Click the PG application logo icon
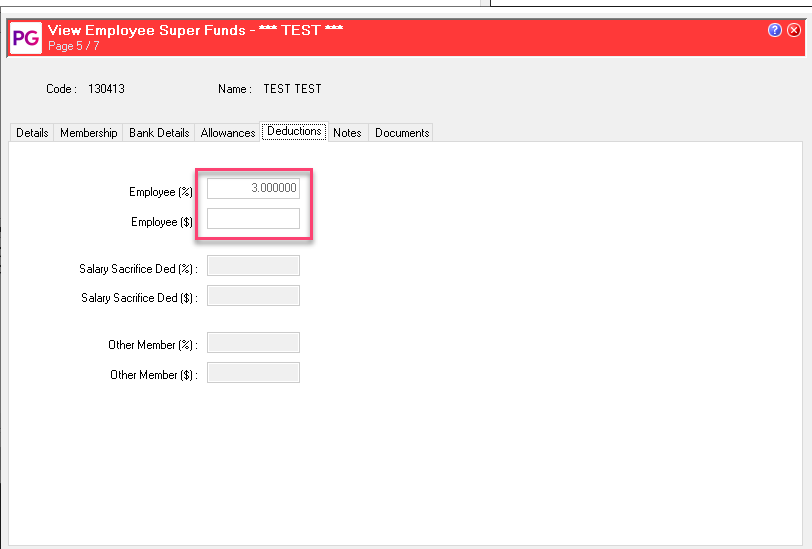This screenshot has height=549, width=812. tap(25, 38)
